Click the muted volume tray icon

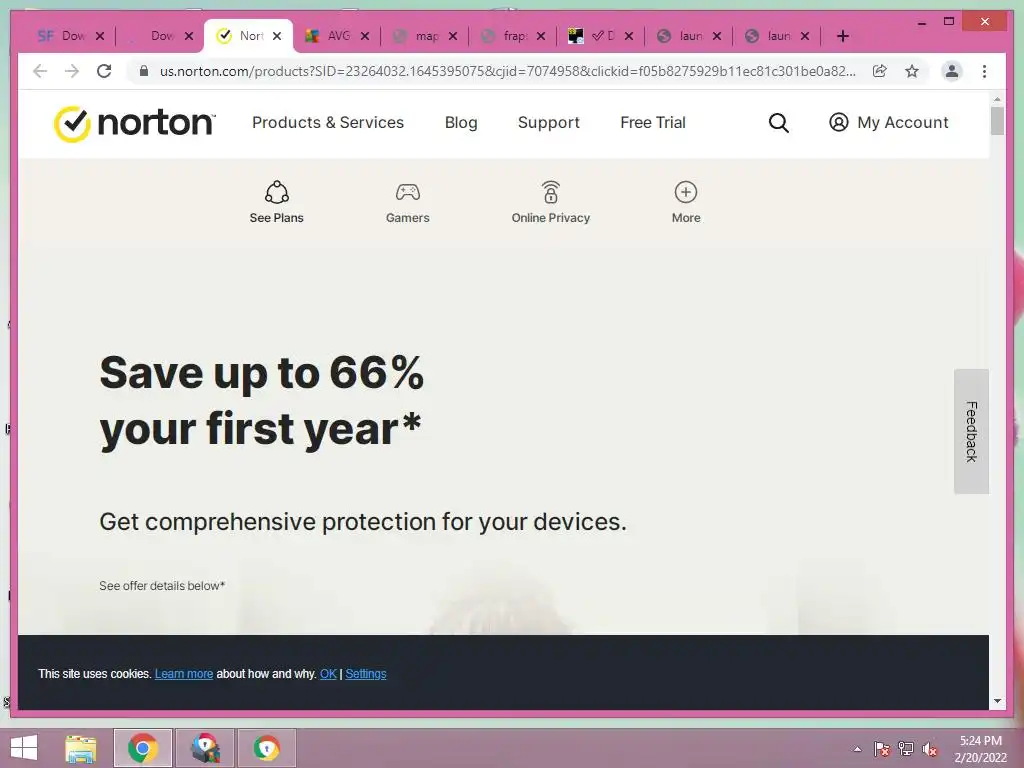pos(930,749)
